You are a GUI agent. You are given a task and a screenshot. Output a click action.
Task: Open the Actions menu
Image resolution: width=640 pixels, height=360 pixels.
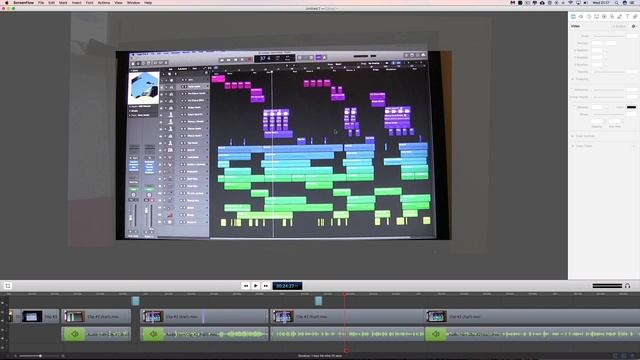(104, 3)
